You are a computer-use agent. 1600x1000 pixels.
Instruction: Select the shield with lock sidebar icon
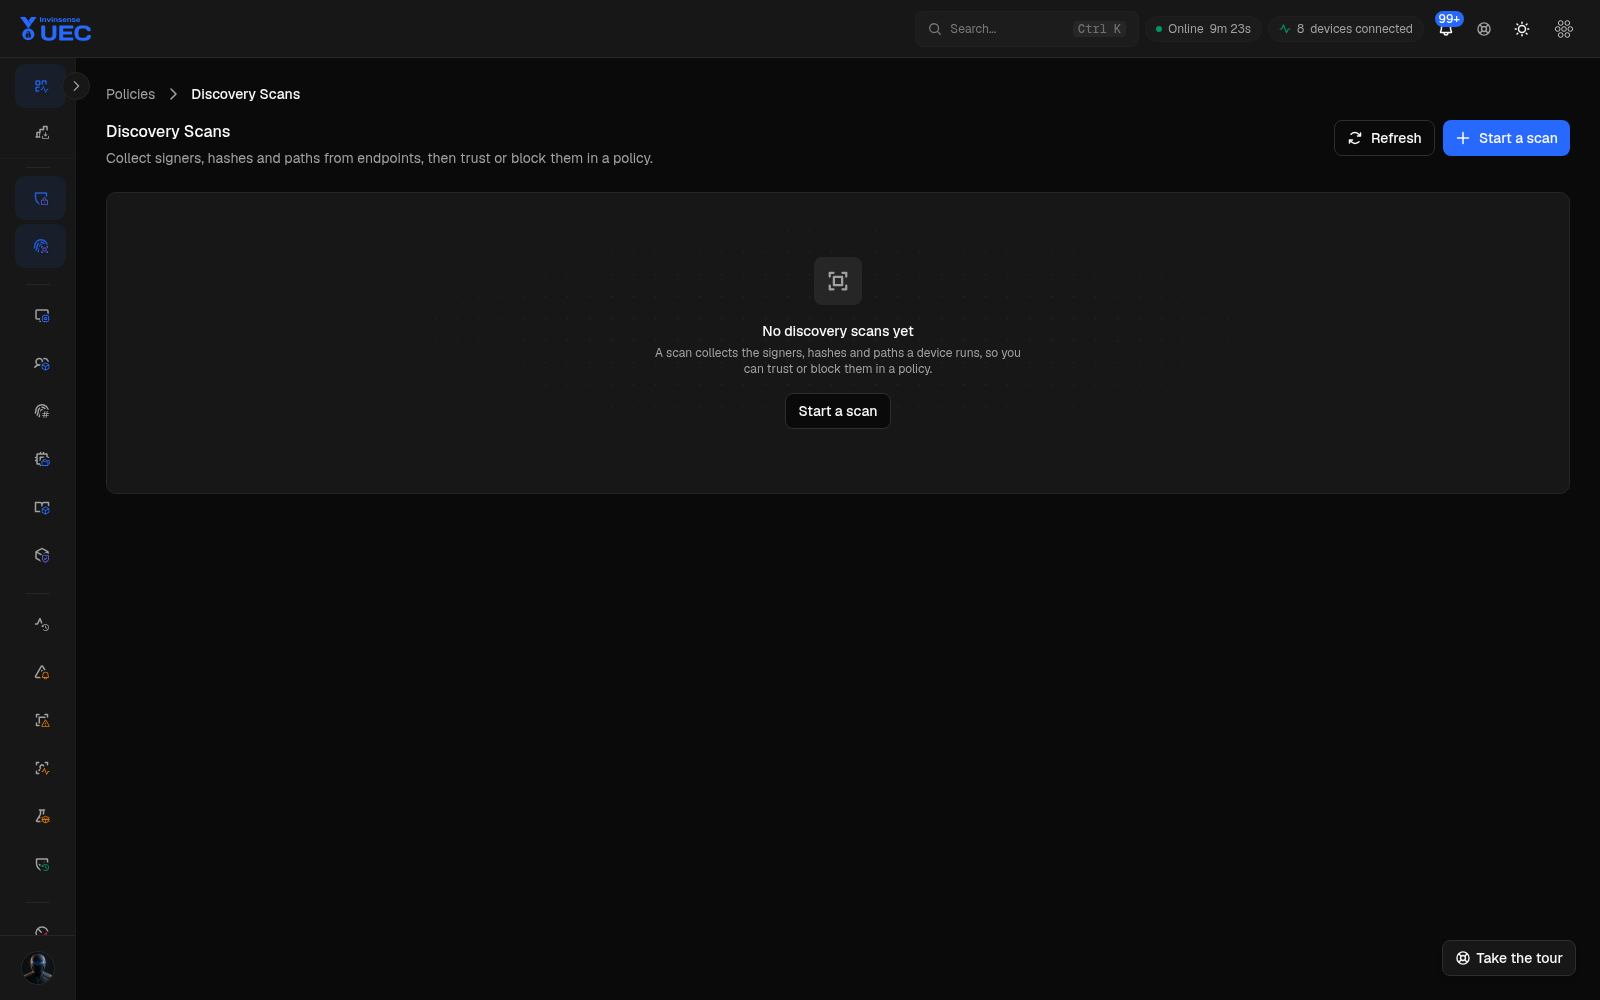(41, 198)
